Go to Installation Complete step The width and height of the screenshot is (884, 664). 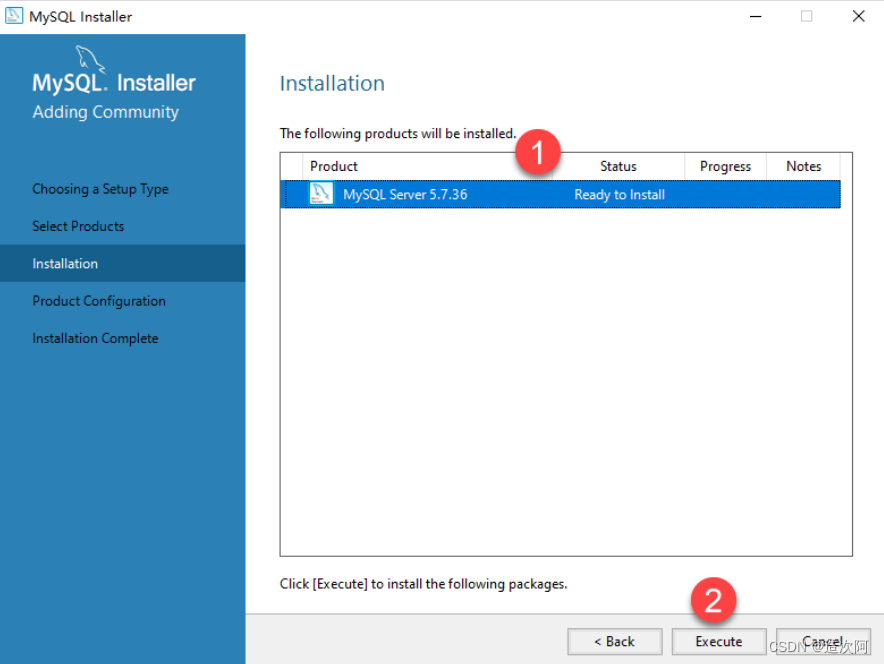pos(95,338)
